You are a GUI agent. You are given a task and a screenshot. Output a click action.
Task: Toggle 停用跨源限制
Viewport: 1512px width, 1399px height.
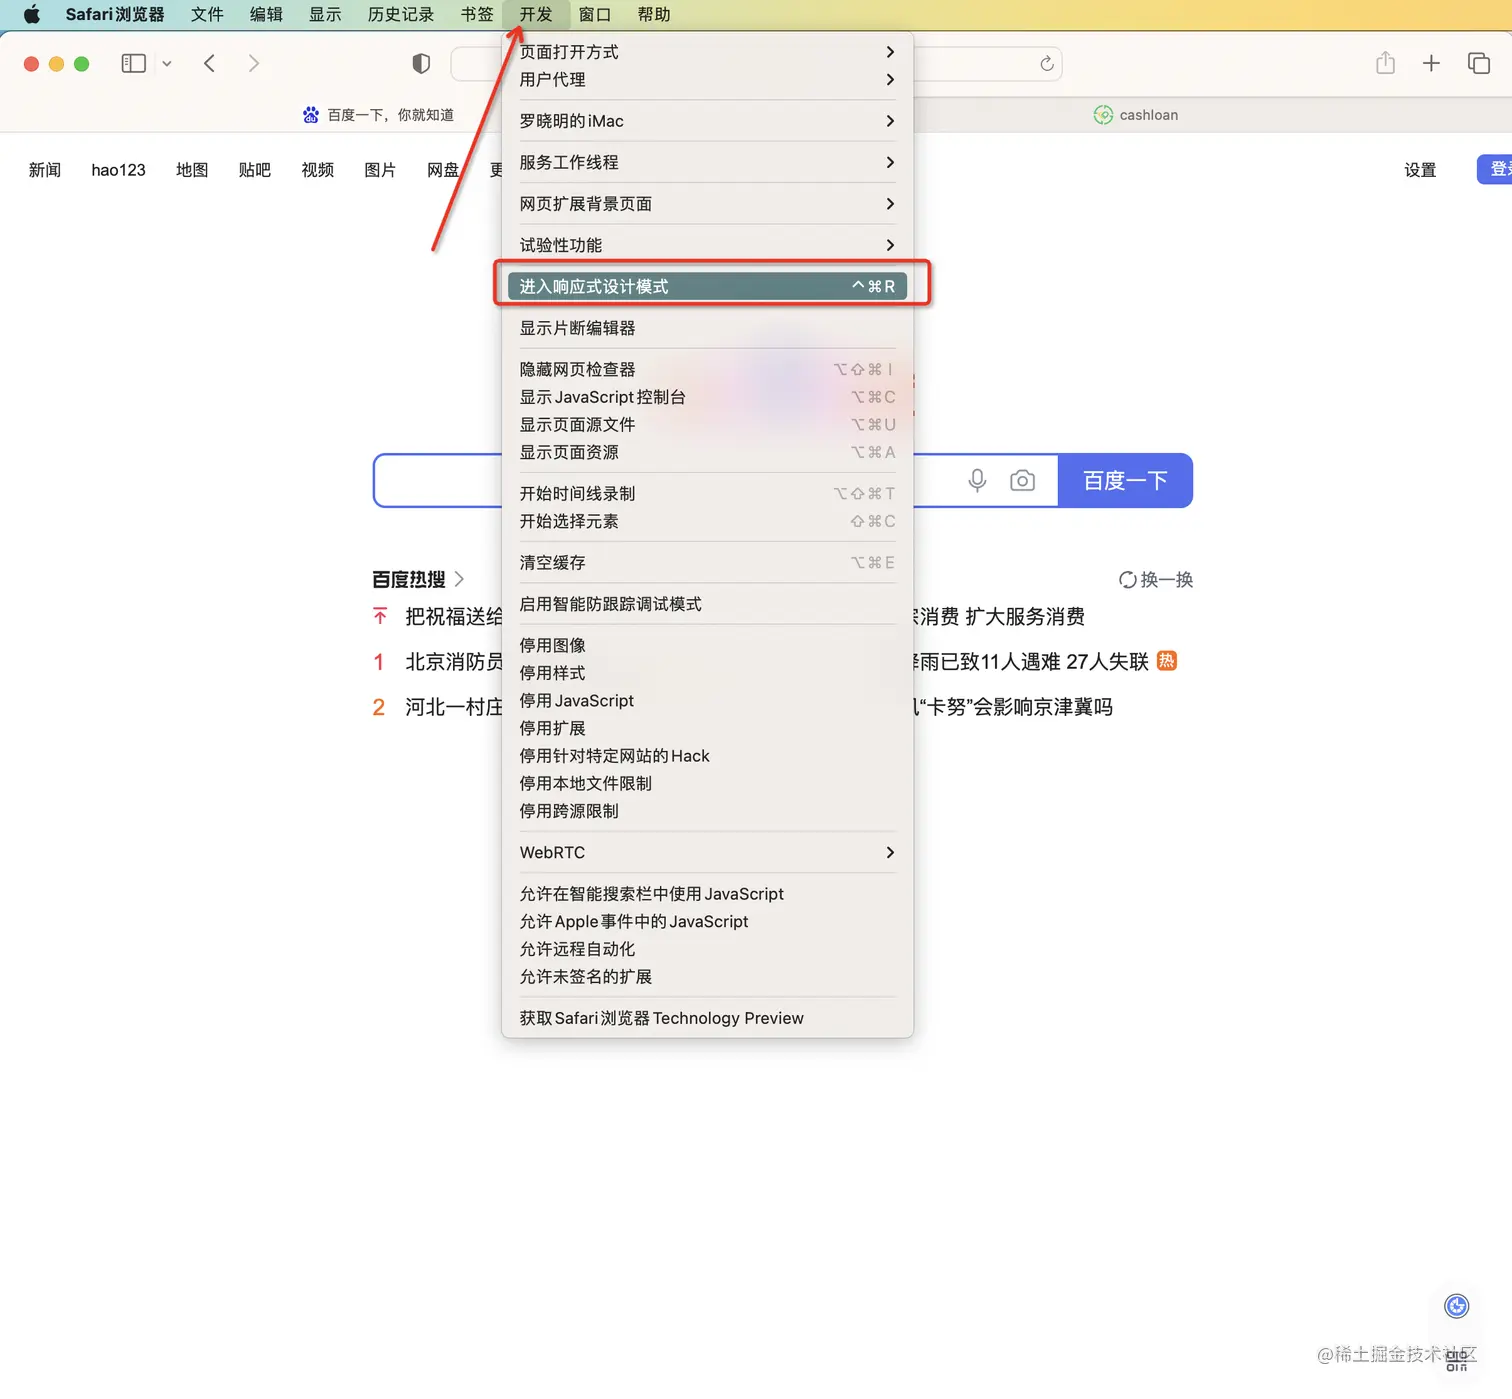(707, 811)
